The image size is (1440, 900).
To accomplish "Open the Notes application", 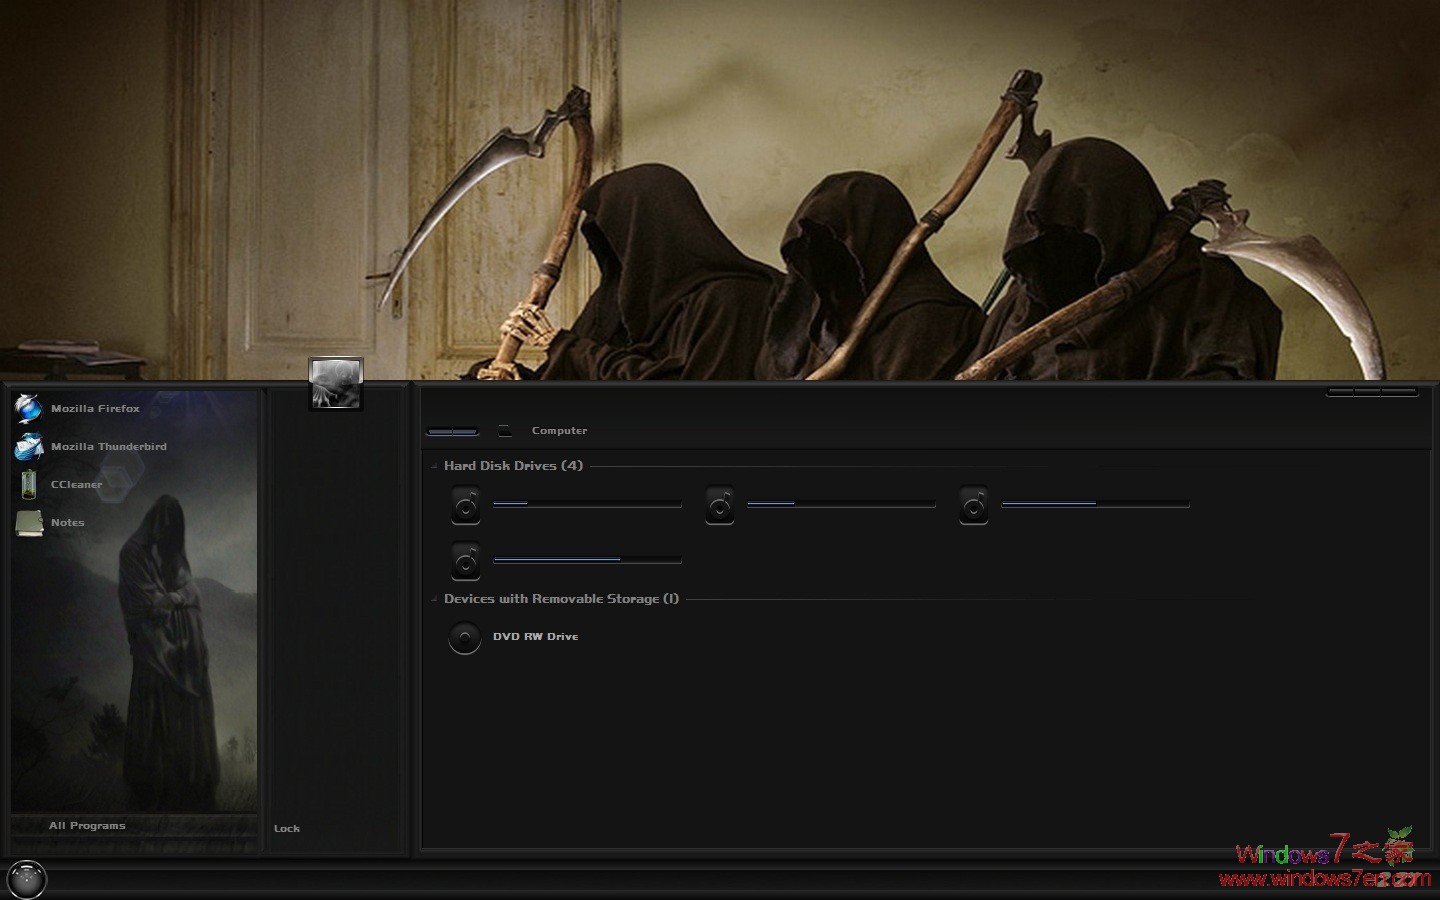I will click(67, 522).
